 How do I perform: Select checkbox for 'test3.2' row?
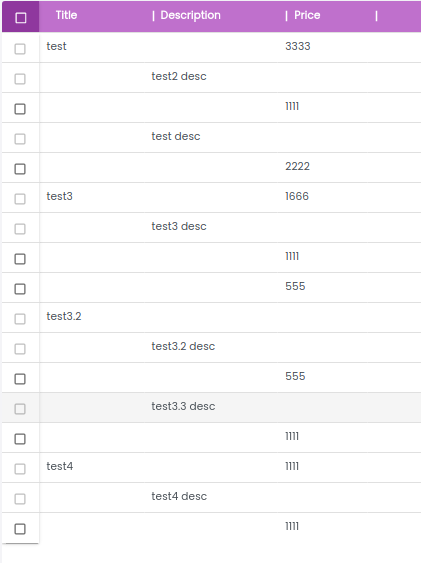click(x=20, y=318)
